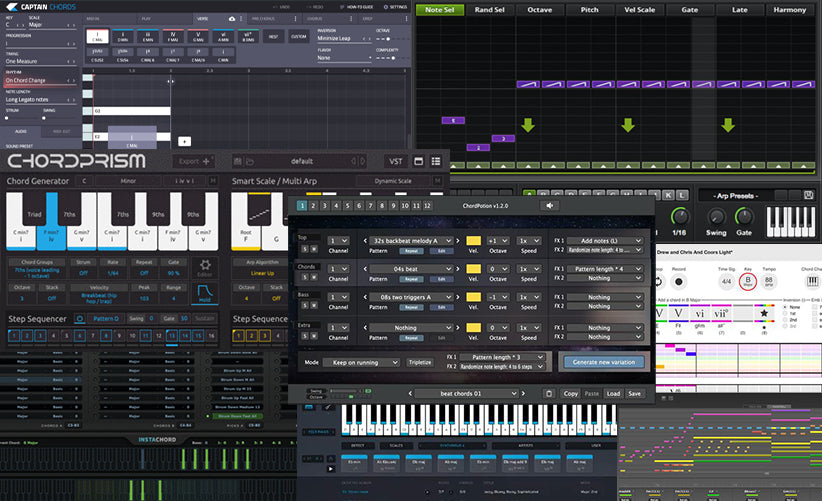Click the Generate new variation button
The width and height of the screenshot is (822, 501).
[x=603, y=362]
